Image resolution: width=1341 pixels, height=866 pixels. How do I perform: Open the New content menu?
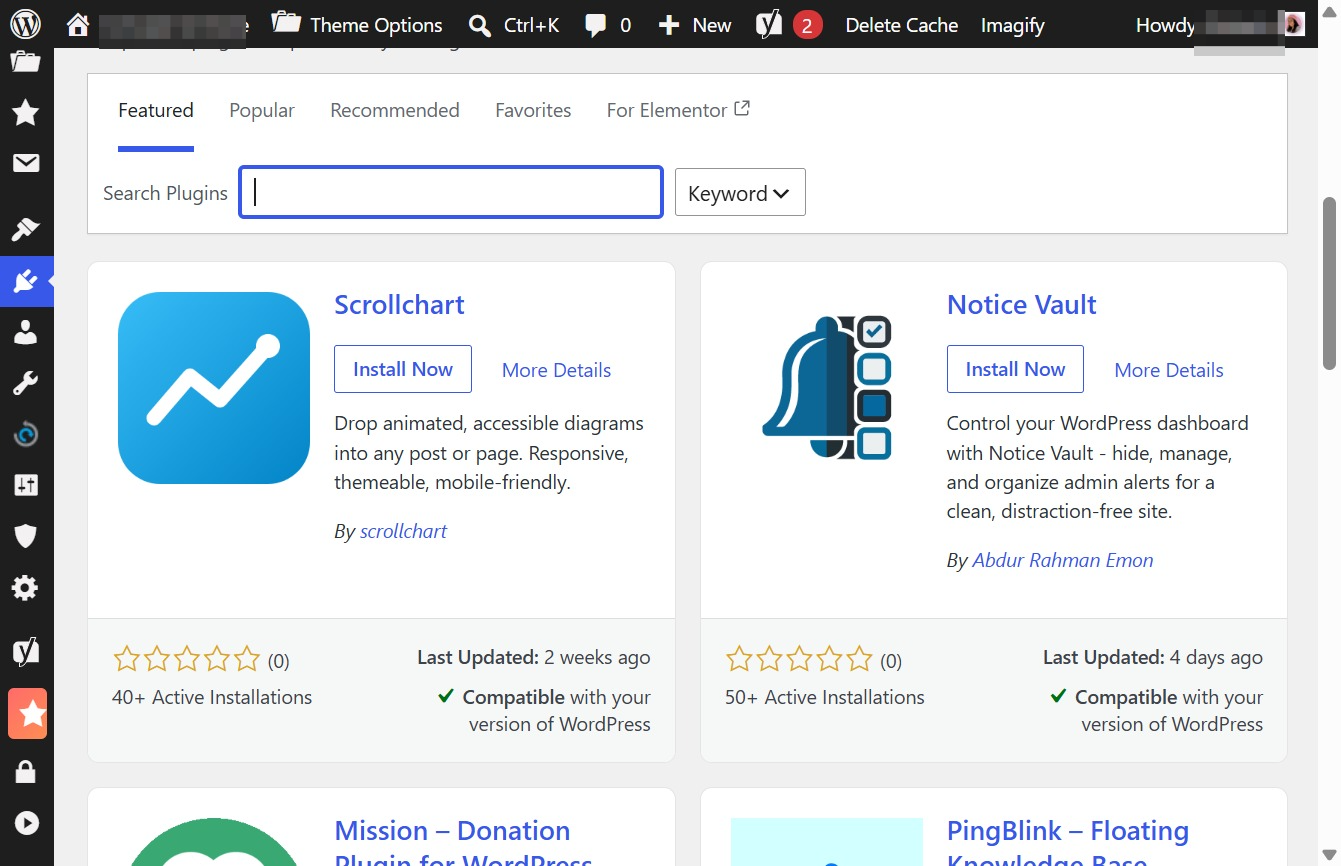[695, 25]
